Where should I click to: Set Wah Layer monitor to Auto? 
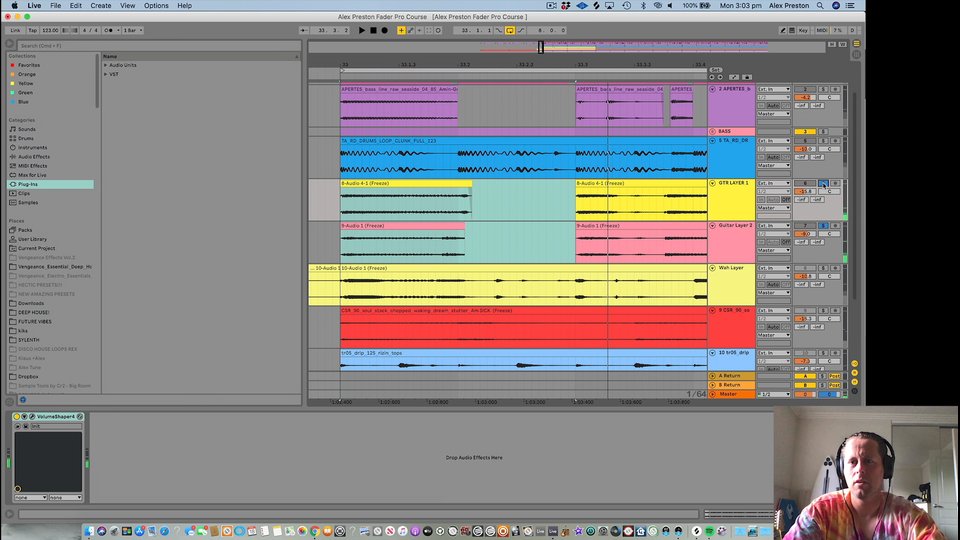pos(773,285)
